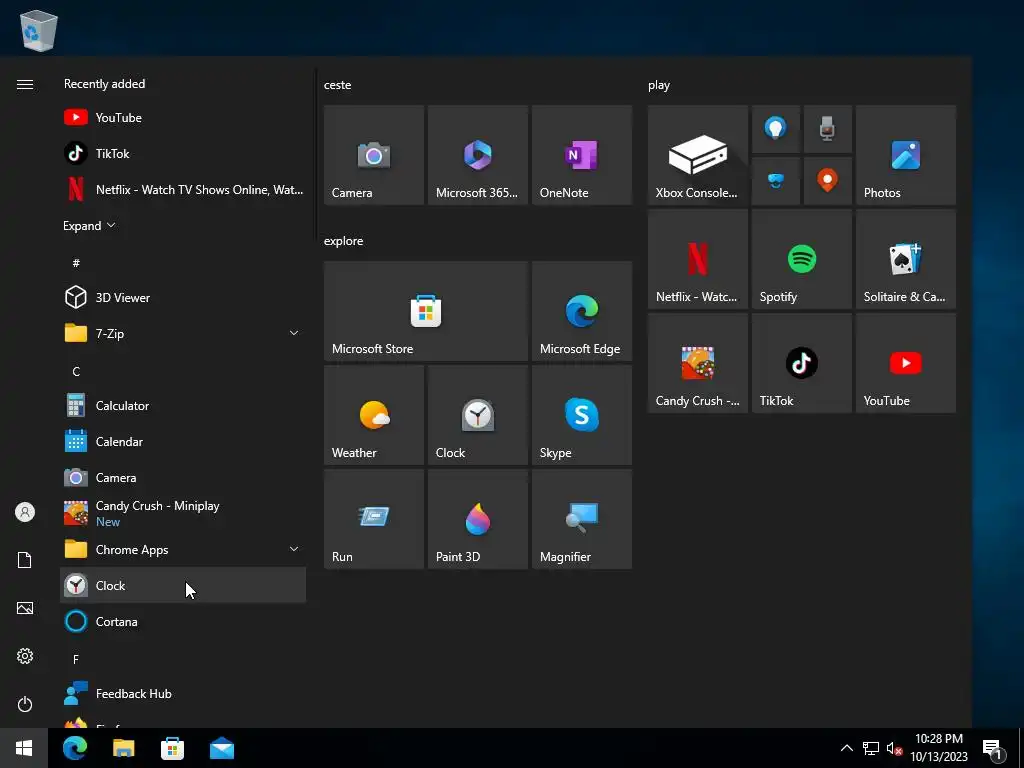The image size is (1024, 768).
Task: Click the 'F' letter header in app list
Action: pyautogui.click(x=76, y=660)
